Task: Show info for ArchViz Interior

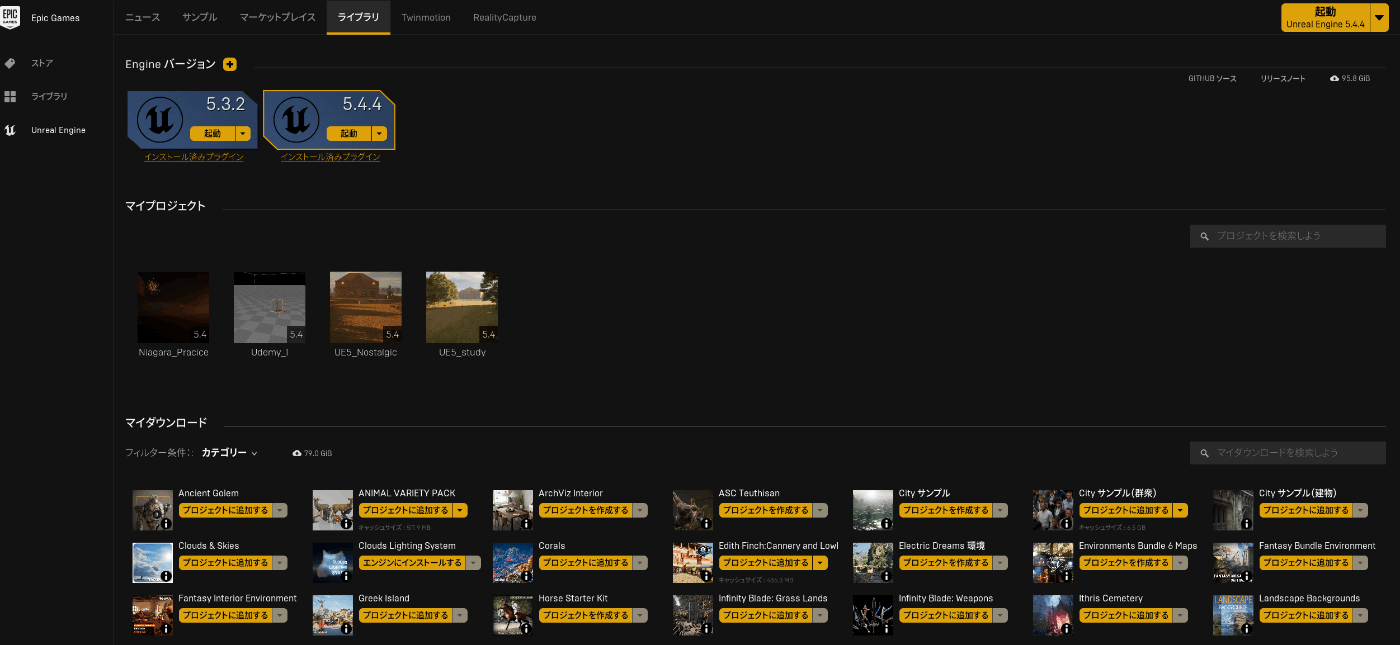Action: tap(526, 524)
